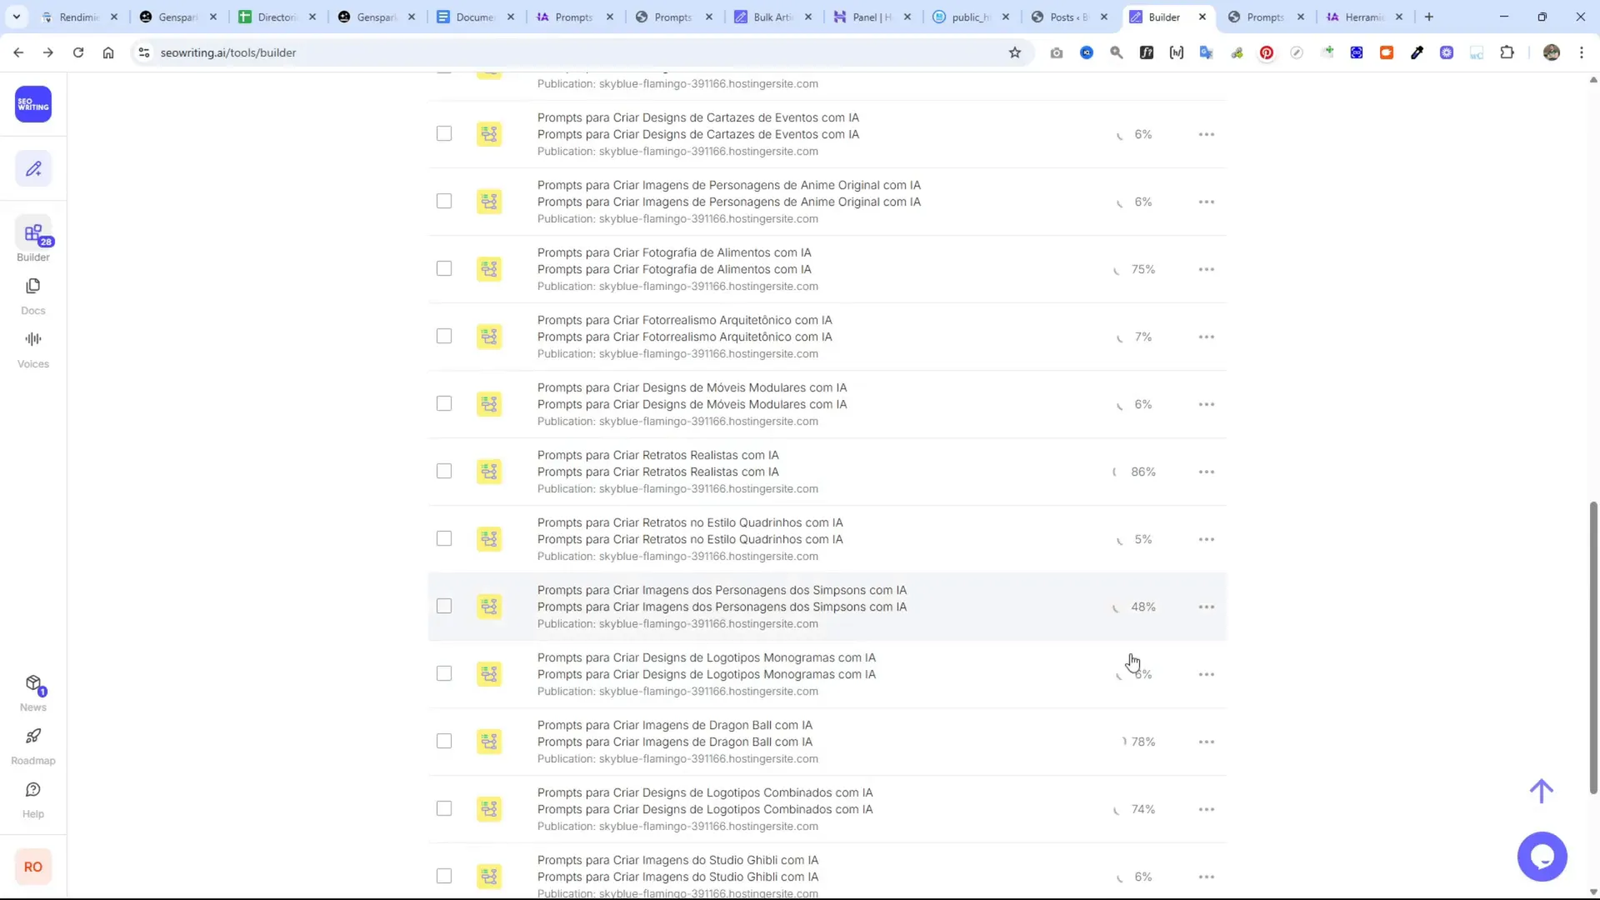The image size is (1600, 900).
Task: Switch to the Posts browser tab
Action: tap(1068, 17)
